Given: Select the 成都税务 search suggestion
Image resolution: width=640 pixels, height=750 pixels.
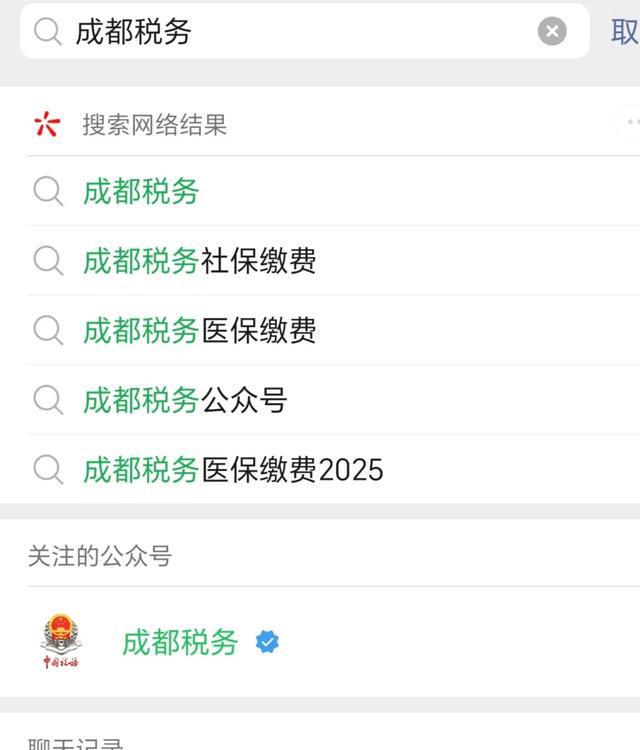Looking at the screenshot, I should 141,191.
